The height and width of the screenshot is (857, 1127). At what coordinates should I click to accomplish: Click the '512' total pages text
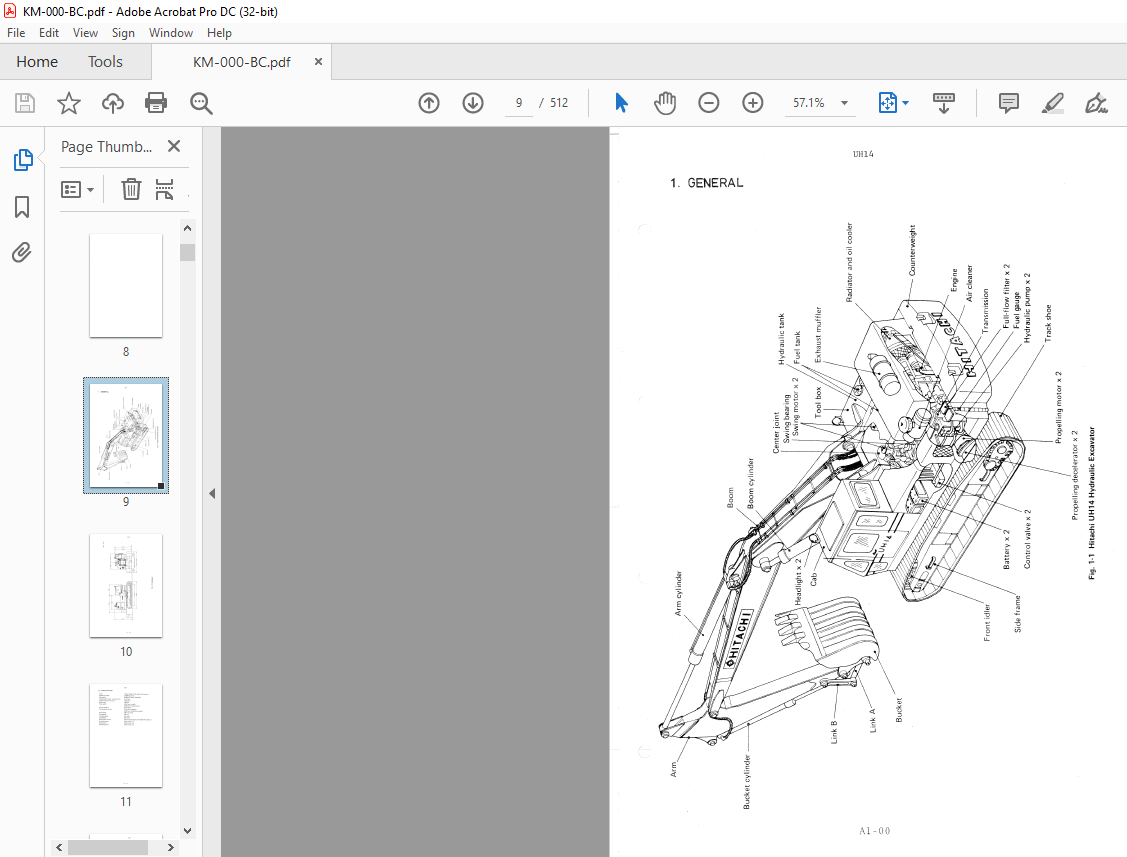[559, 103]
